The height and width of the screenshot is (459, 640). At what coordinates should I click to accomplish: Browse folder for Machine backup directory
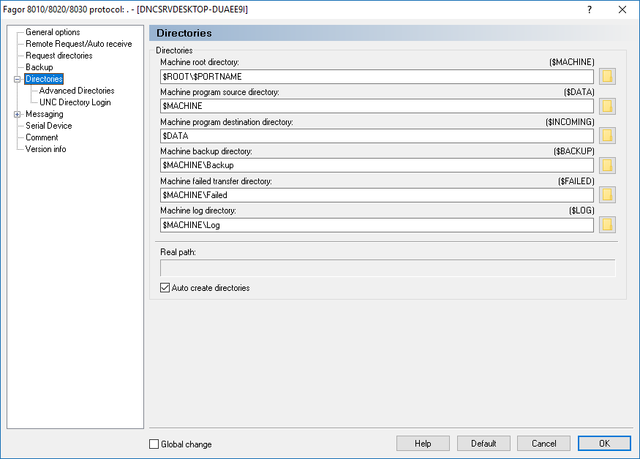[607, 165]
